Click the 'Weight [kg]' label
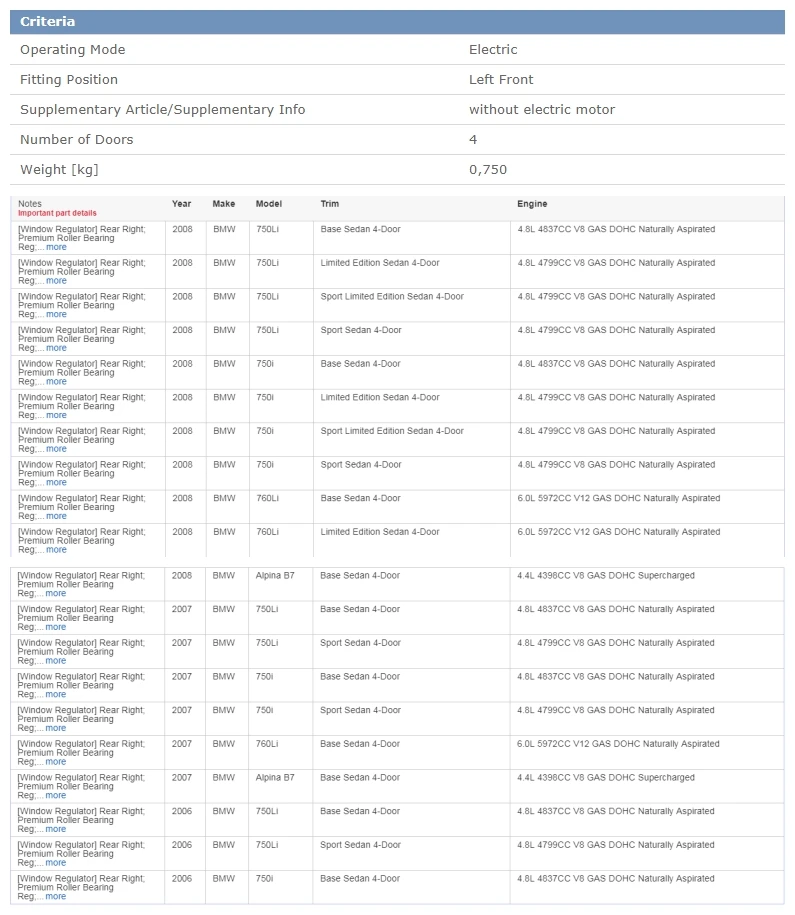The image size is (795, 915). pyautogui.click(x=59, y=170)
